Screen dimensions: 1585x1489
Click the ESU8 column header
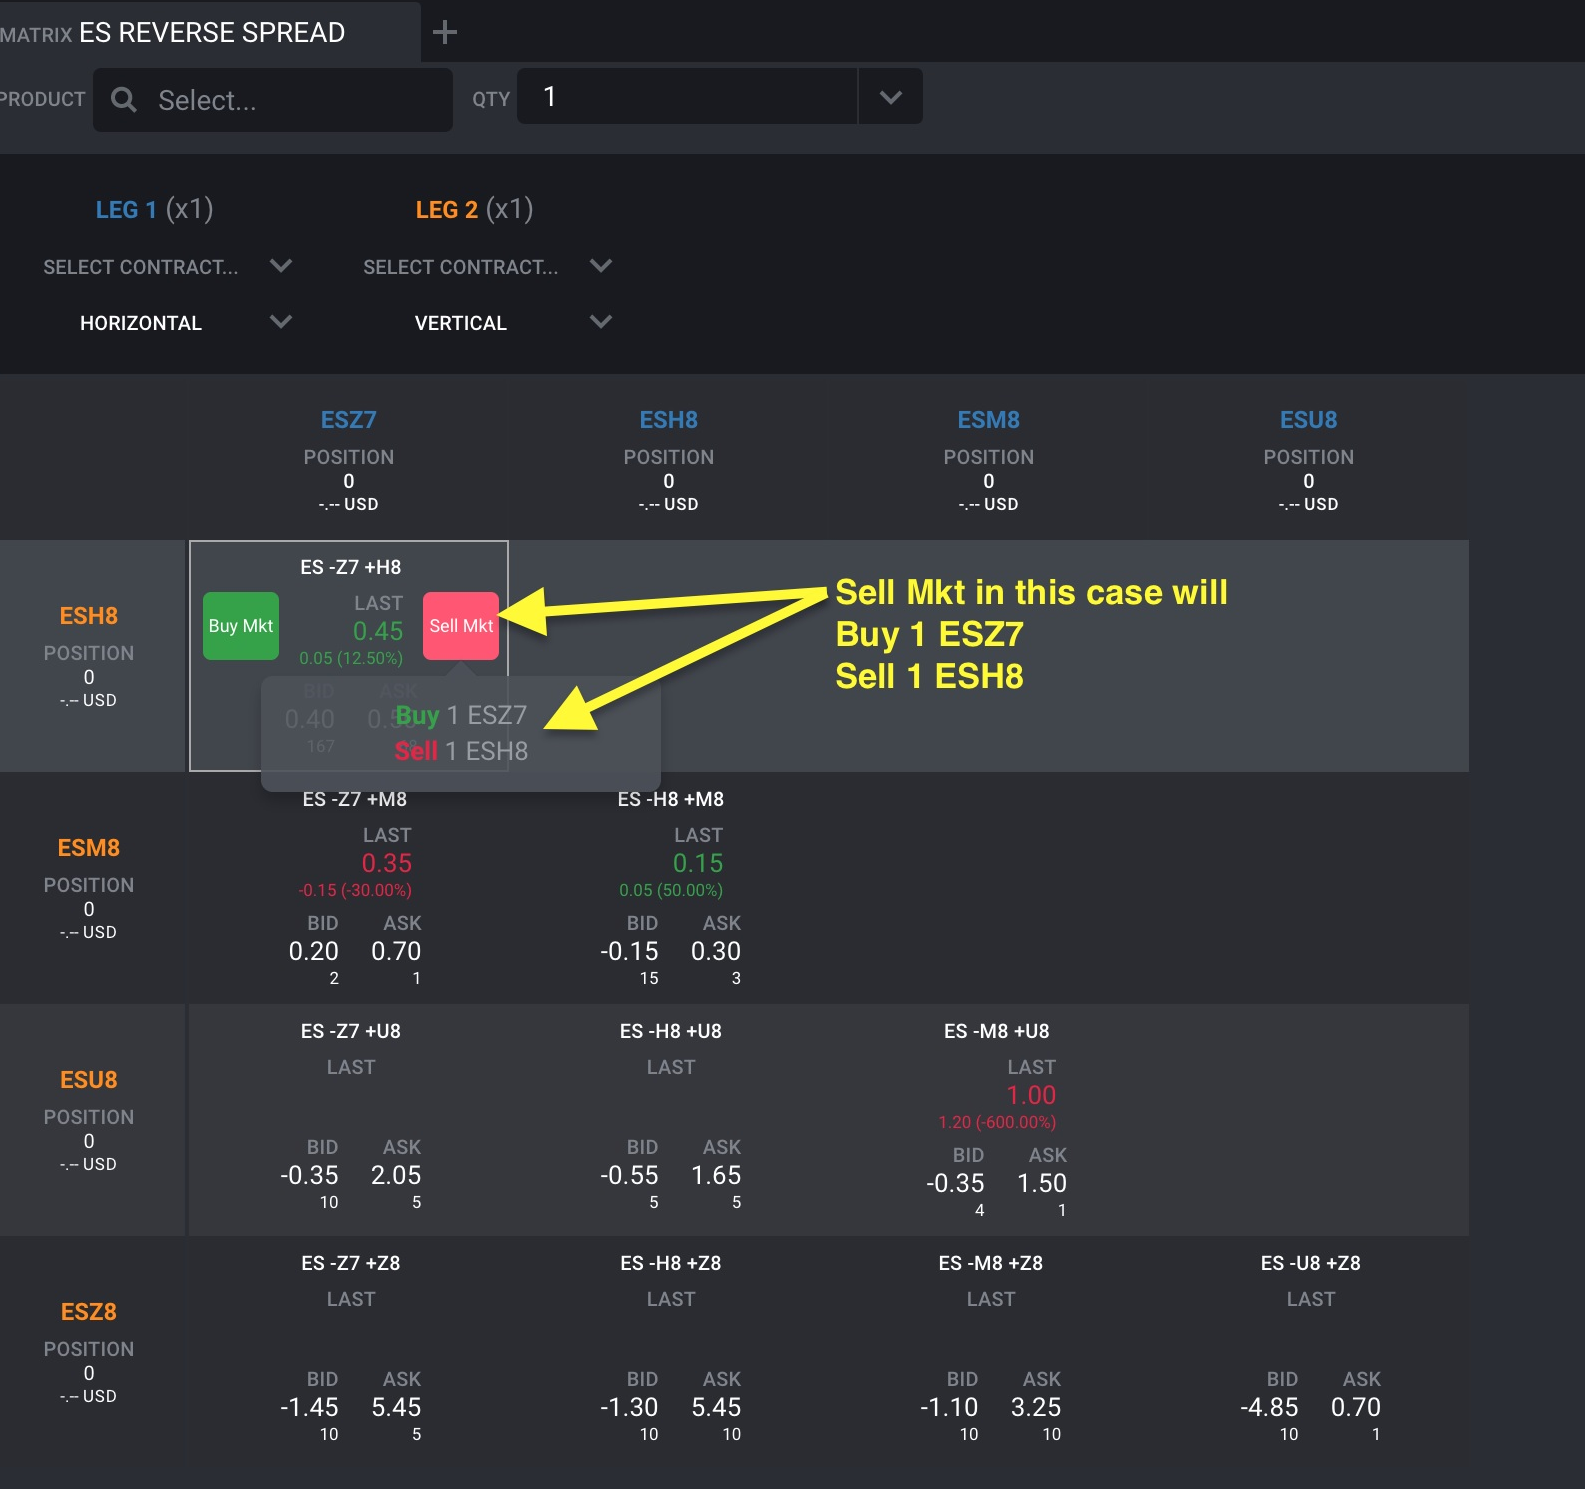coord(1308,420)
